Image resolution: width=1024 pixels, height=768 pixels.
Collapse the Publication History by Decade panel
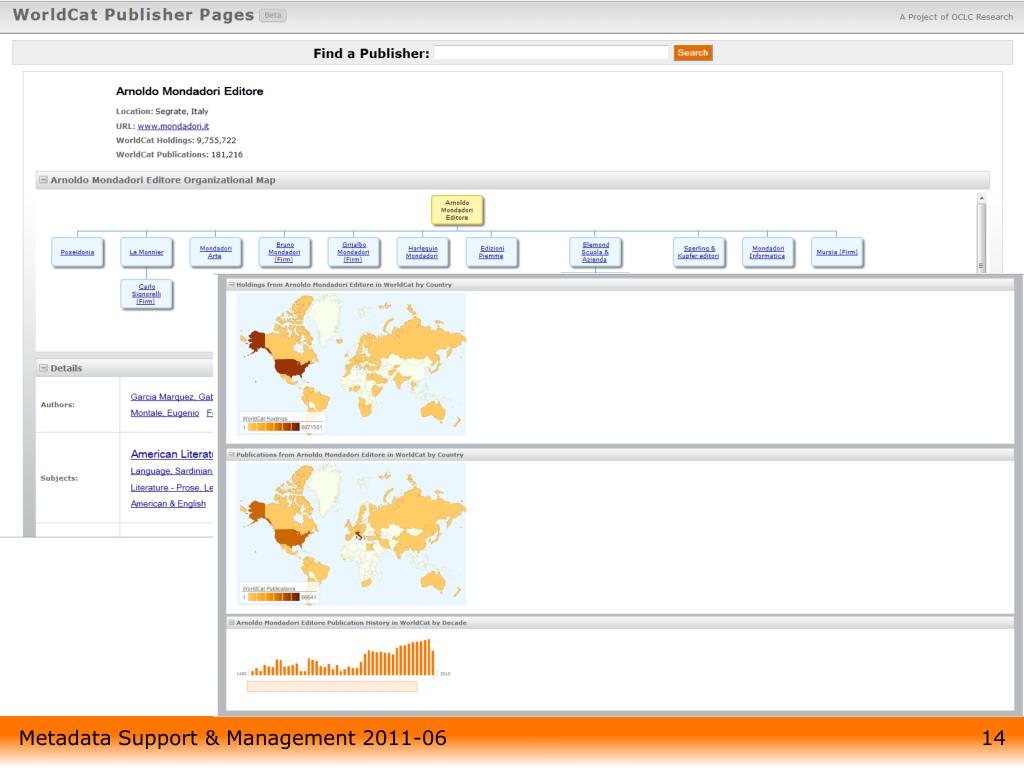(231, 623)
